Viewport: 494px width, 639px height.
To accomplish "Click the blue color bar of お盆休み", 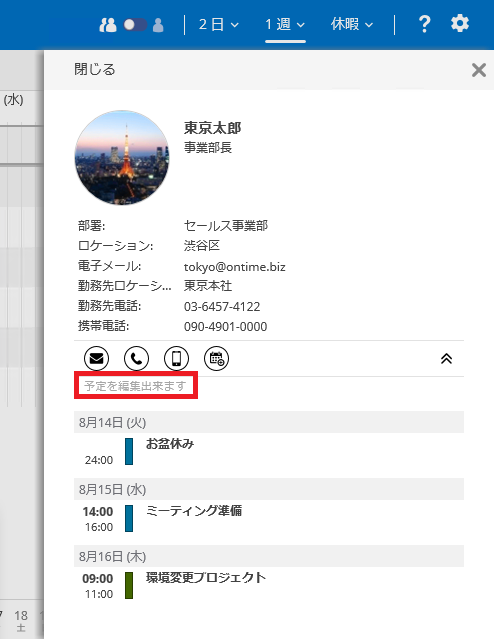I will 129,452.
